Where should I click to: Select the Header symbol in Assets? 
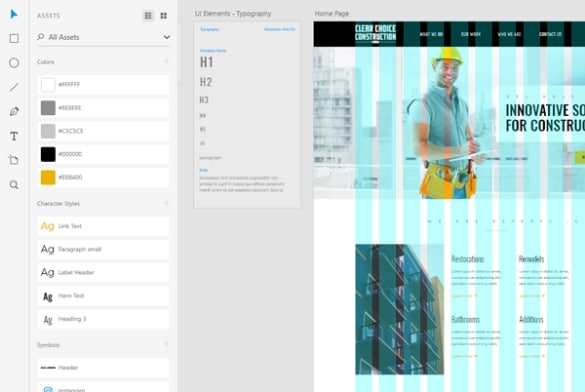click(x=103, y=368)
